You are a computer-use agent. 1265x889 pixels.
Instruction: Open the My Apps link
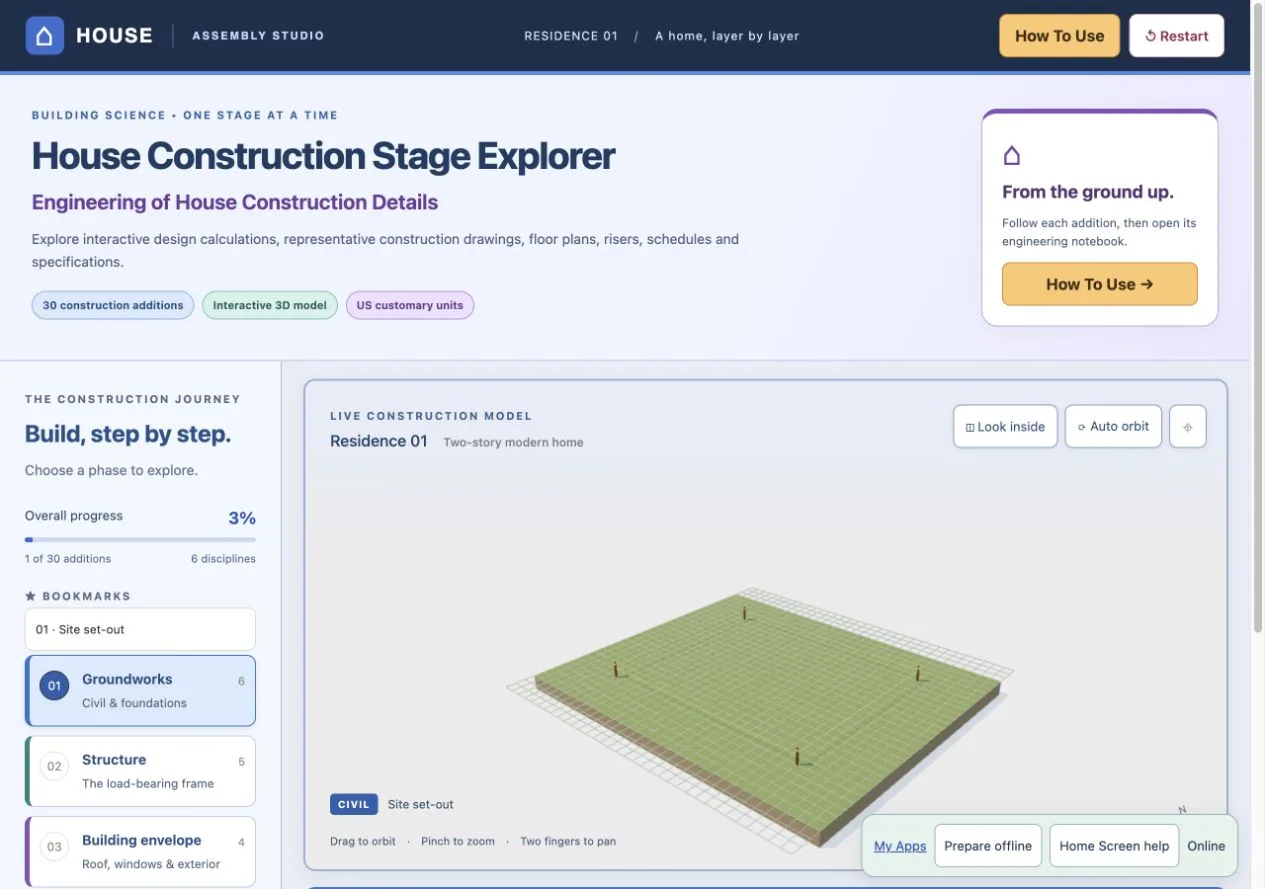coord(900,846)
